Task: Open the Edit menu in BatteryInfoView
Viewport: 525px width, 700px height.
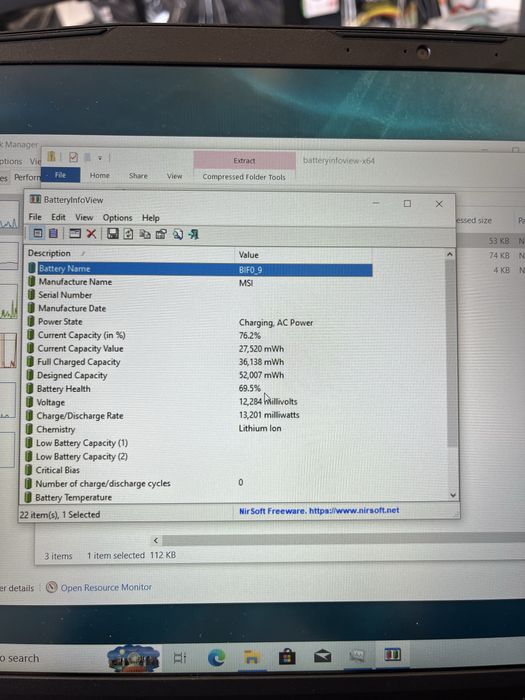Action: point(58,217)
